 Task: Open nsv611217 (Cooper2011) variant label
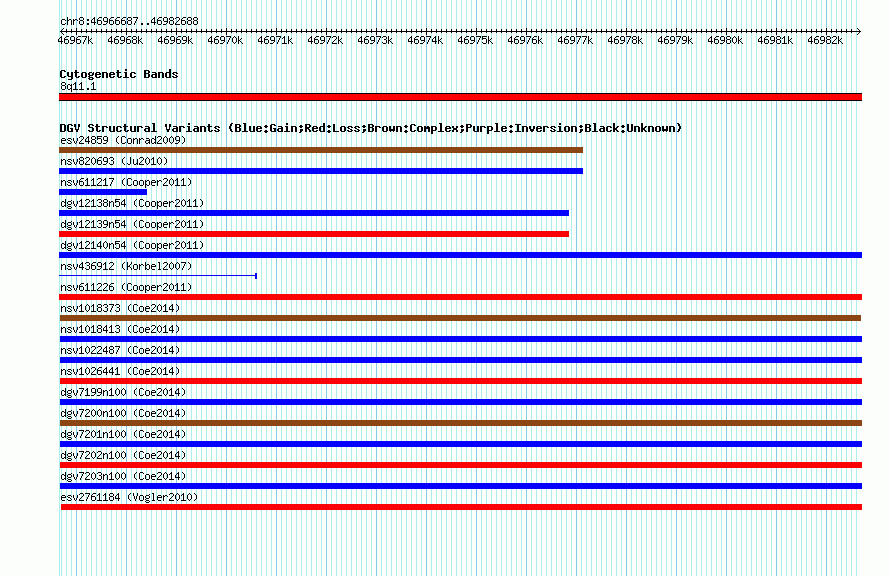click(126, 182)
